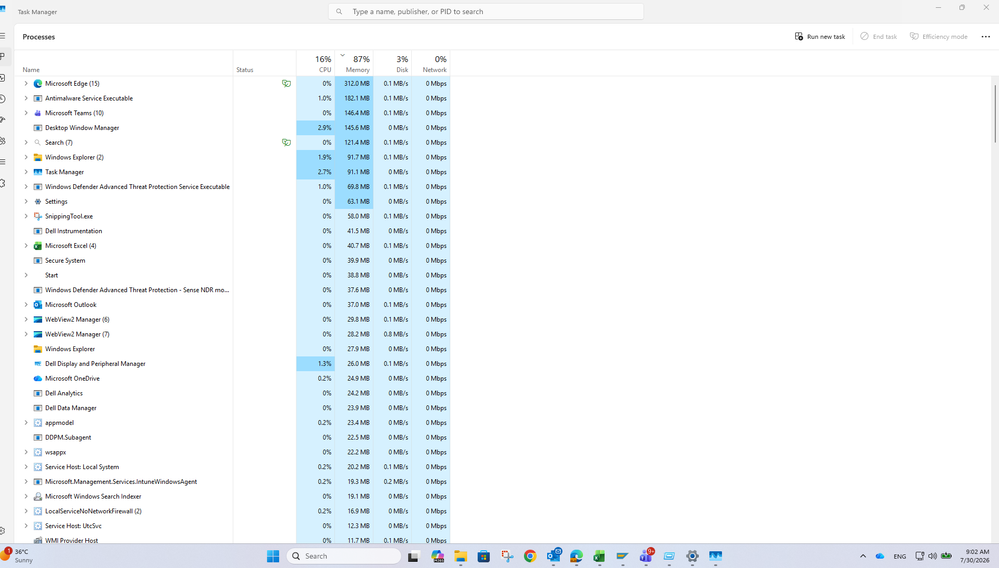Select Microsoft Windows Search Indexer row

(233, 497)
